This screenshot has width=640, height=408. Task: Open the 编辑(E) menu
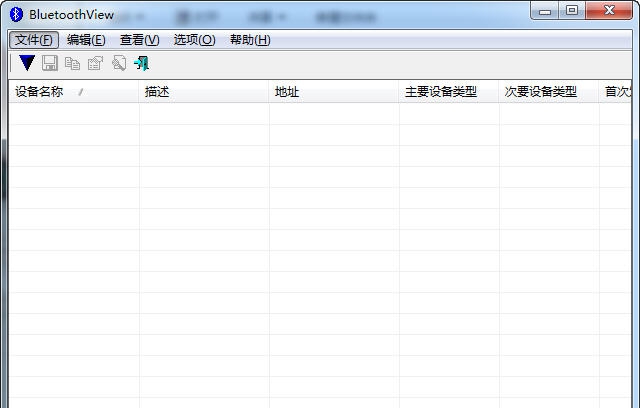point(86,40)
